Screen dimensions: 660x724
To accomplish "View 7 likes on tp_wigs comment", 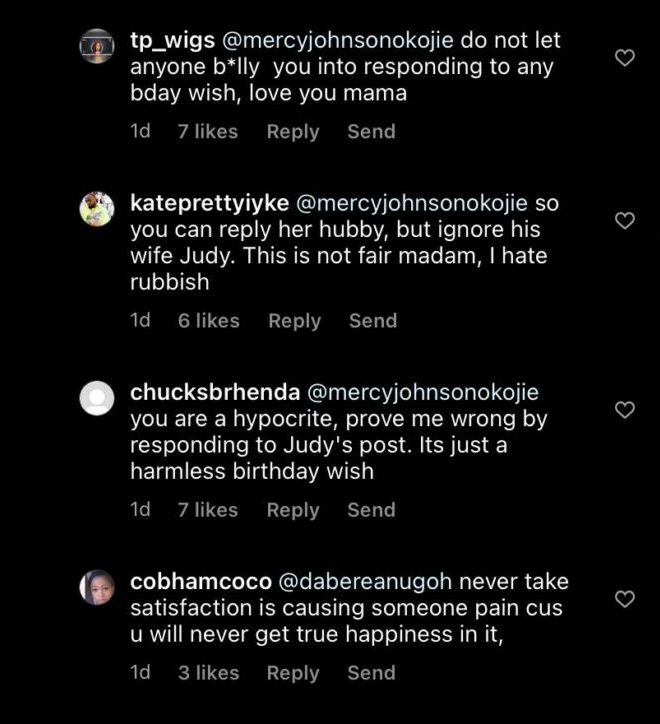I will (207, 131).
